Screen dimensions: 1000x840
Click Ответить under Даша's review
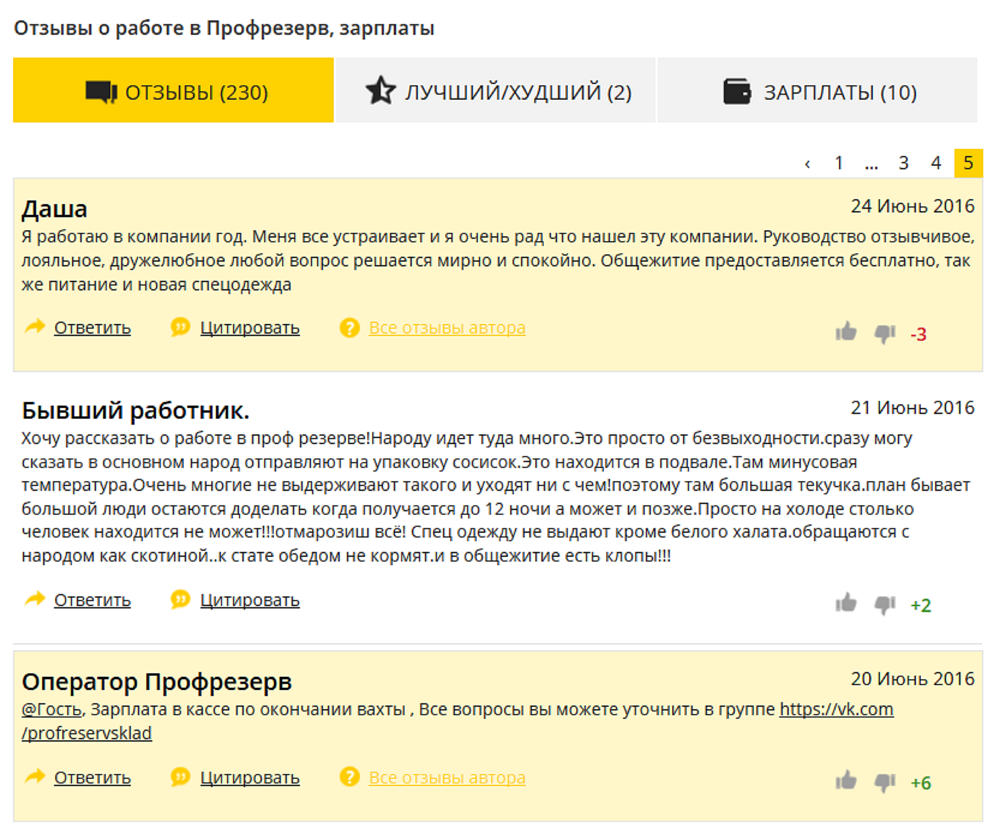click(x=92, y=328)
